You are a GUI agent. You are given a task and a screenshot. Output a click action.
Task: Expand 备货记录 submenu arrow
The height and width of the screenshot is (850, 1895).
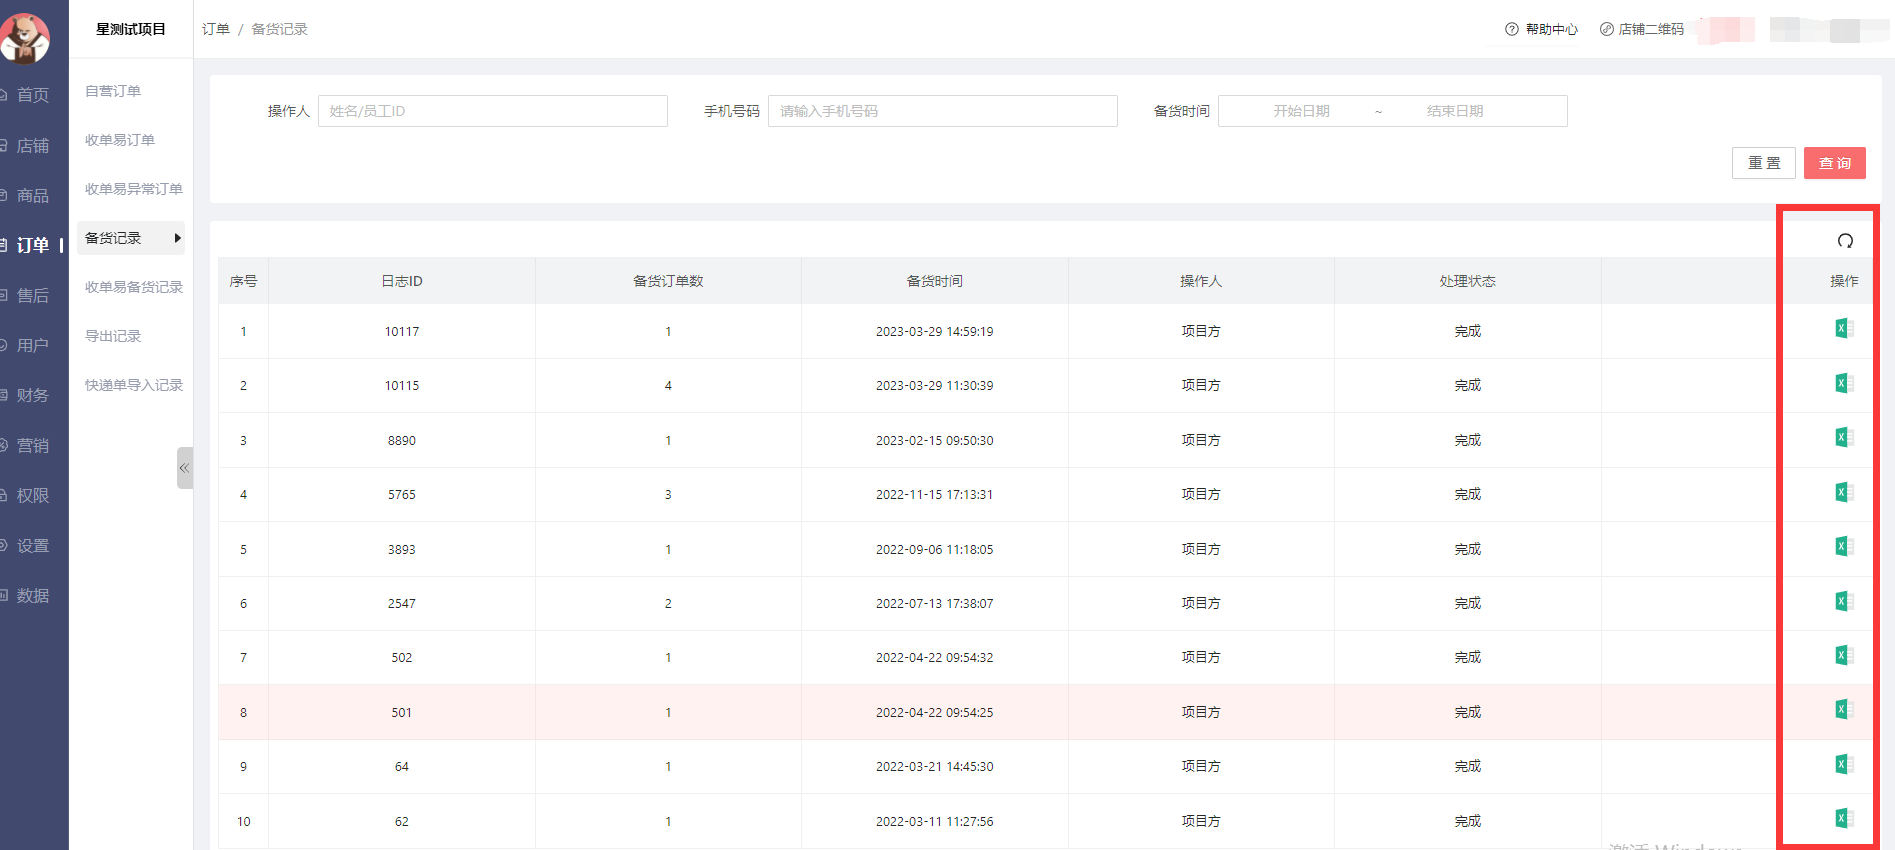(177, 238)
